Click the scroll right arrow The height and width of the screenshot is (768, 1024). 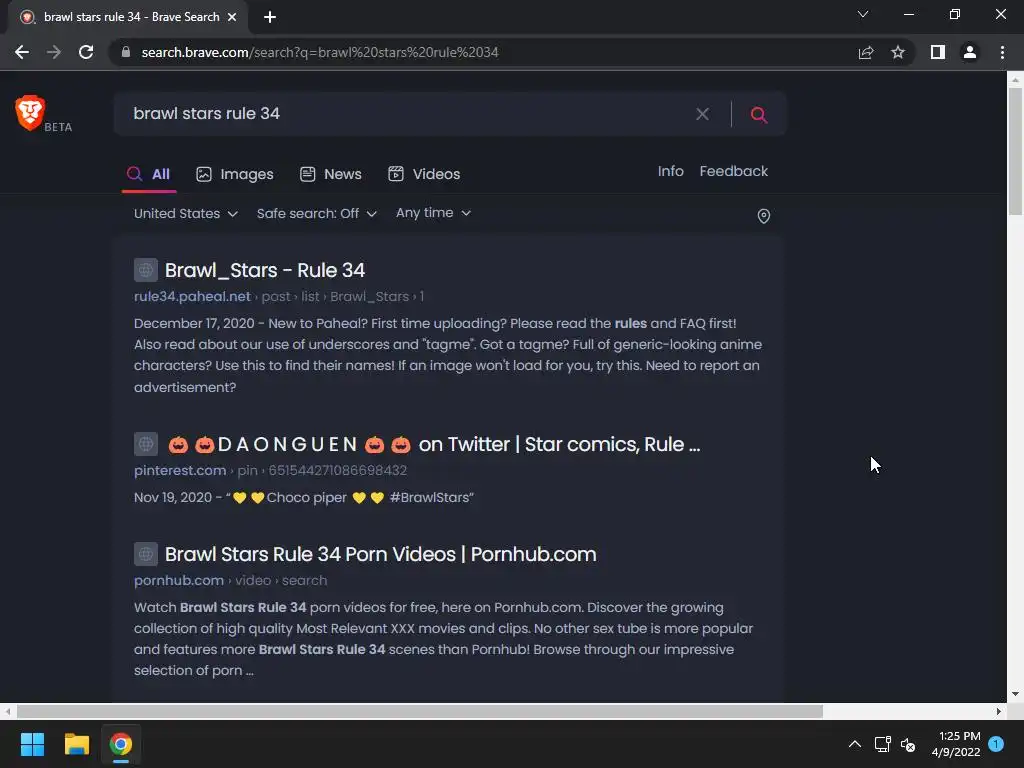[999, 711]
